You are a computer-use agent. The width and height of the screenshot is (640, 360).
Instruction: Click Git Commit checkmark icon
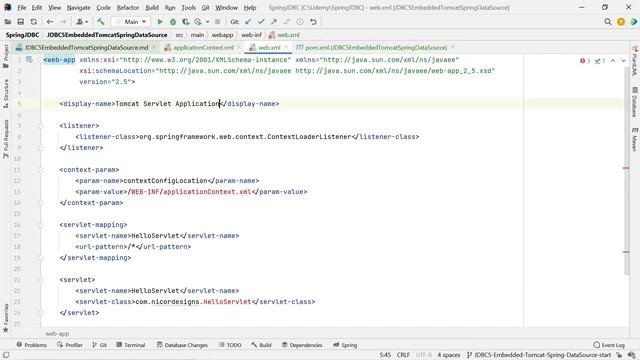click(261, 22)
